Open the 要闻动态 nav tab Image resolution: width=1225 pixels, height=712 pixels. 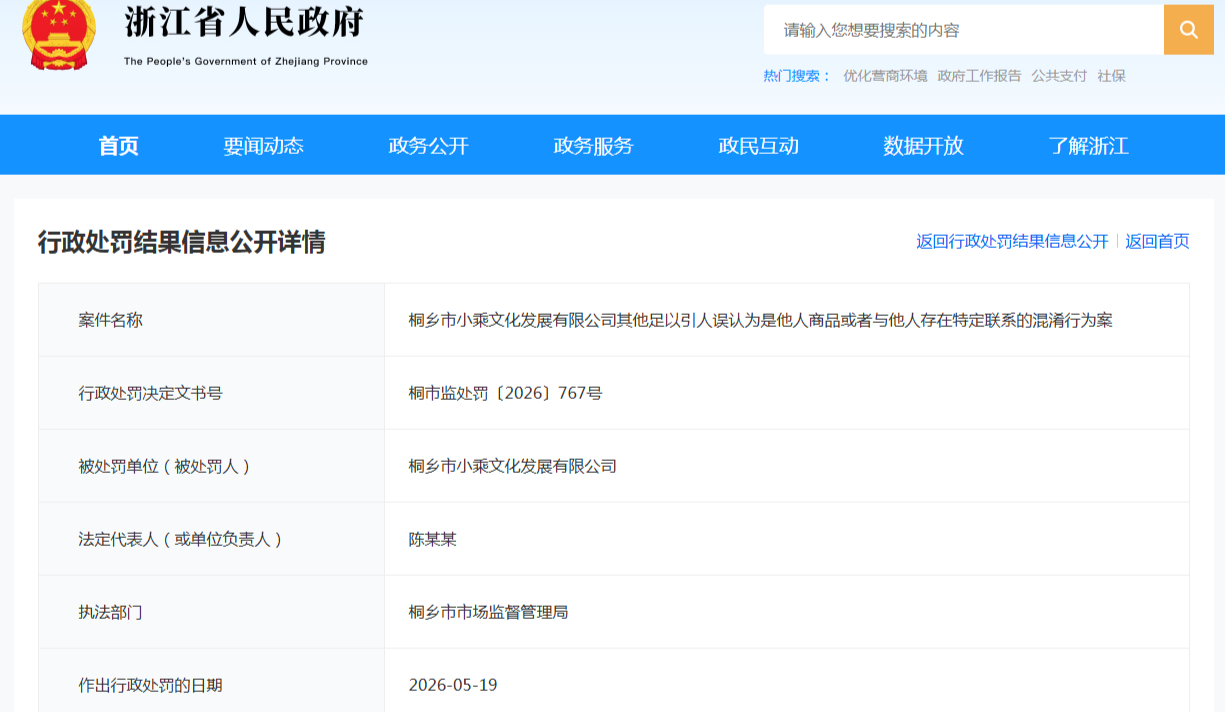pos(263,145)
